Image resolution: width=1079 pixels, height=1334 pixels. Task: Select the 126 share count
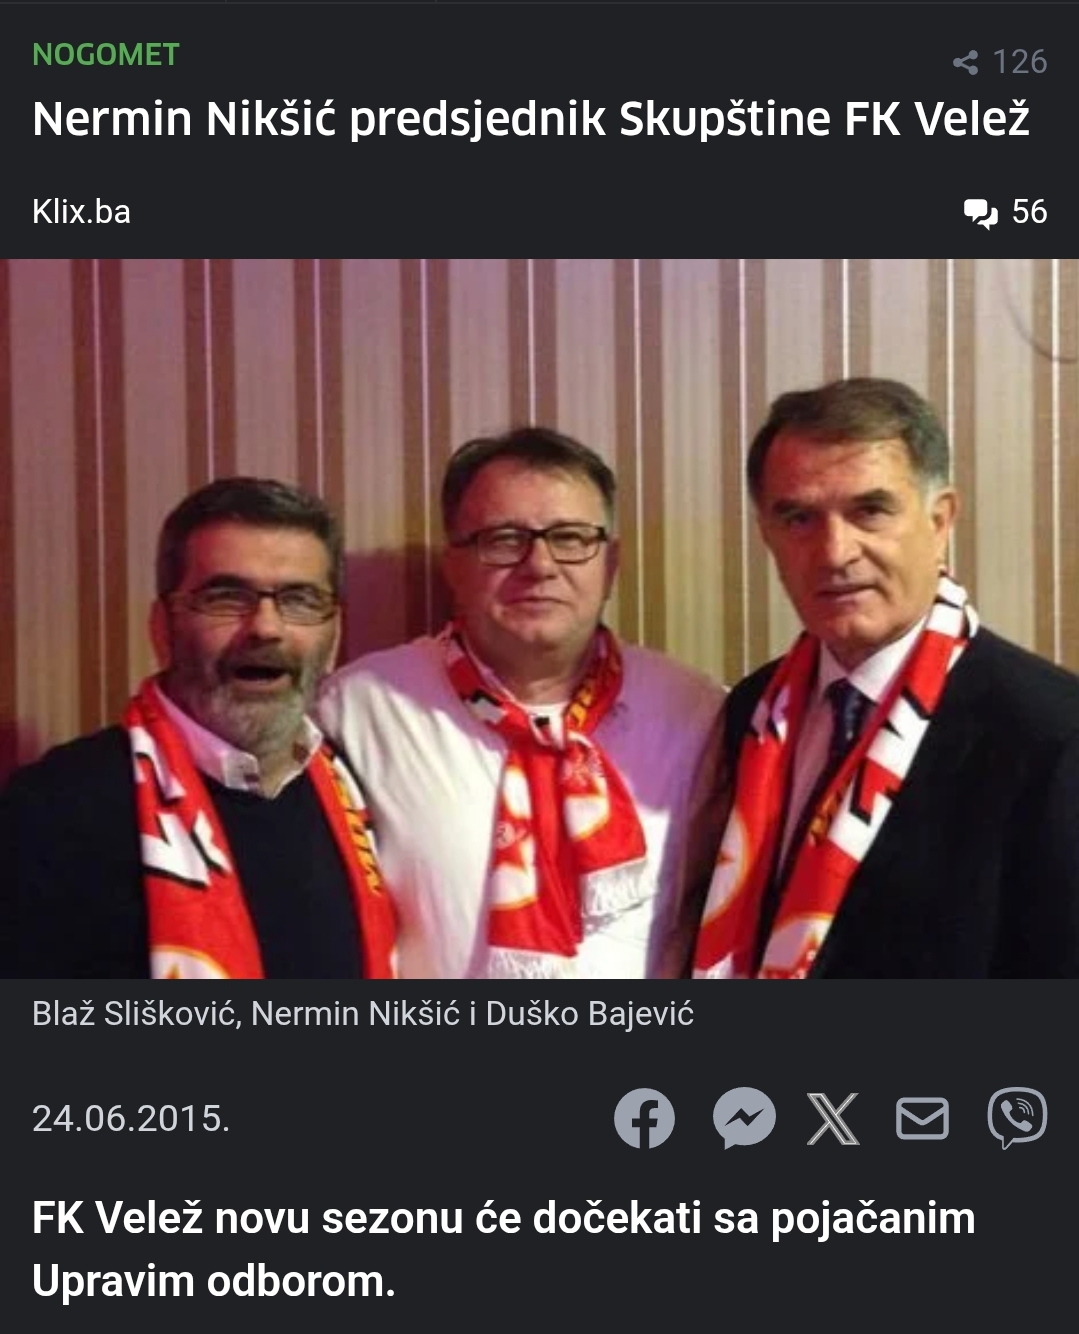(x=1020, y=62)
